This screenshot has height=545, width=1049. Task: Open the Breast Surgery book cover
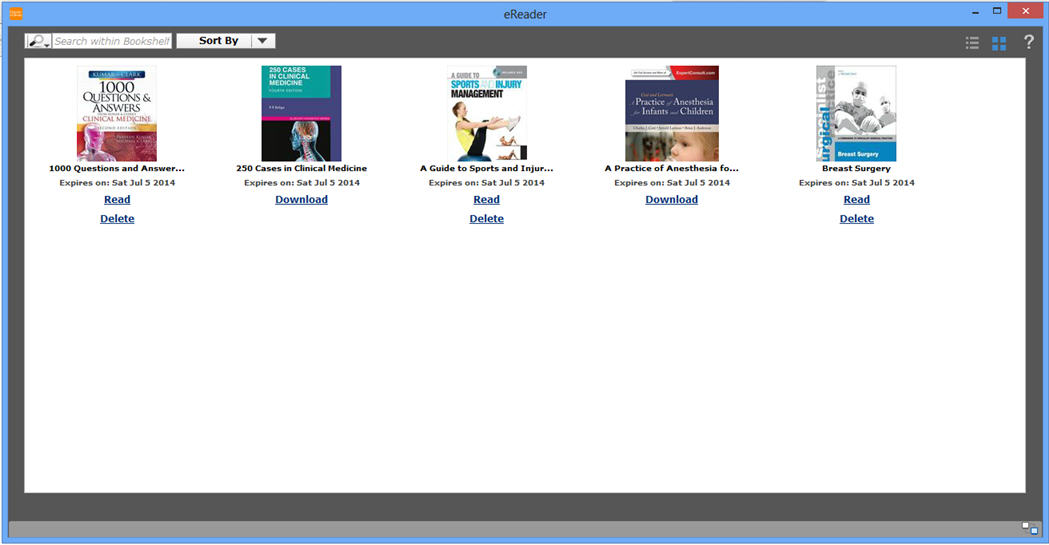(856, 113)
